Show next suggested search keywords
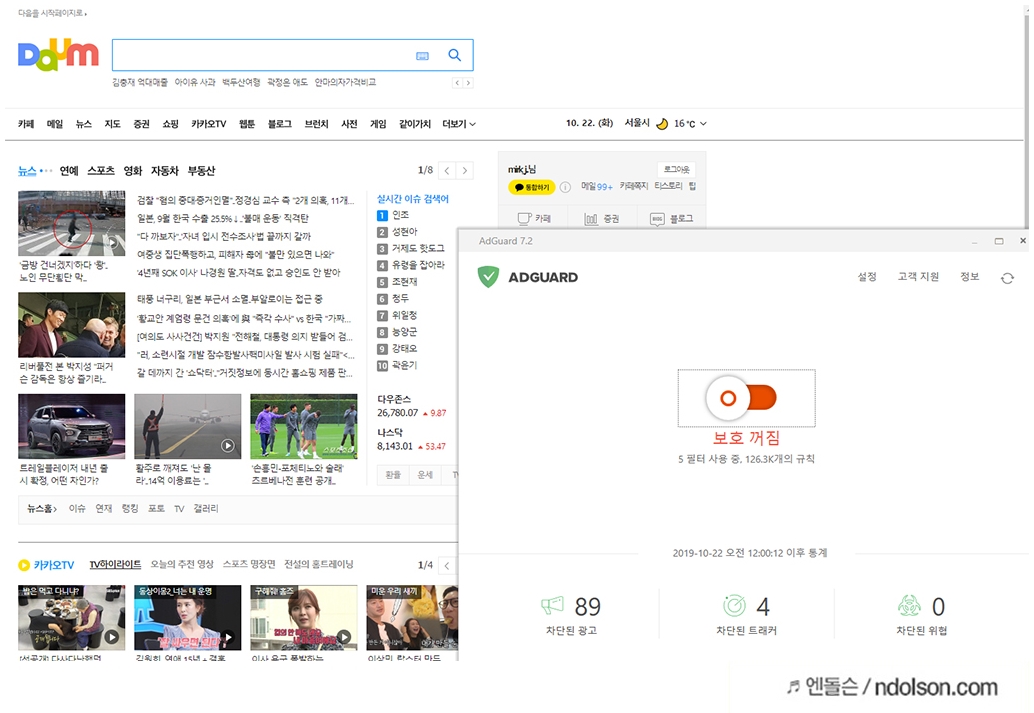The image size is (1034, 713). click(468, 82)
